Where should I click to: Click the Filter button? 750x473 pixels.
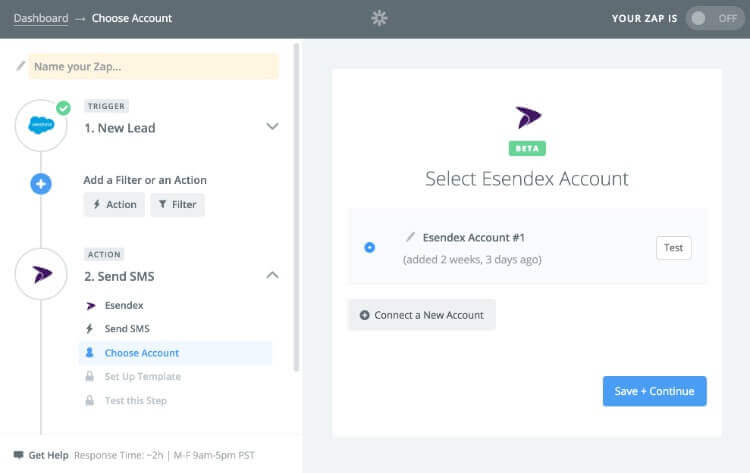point(177,205)
